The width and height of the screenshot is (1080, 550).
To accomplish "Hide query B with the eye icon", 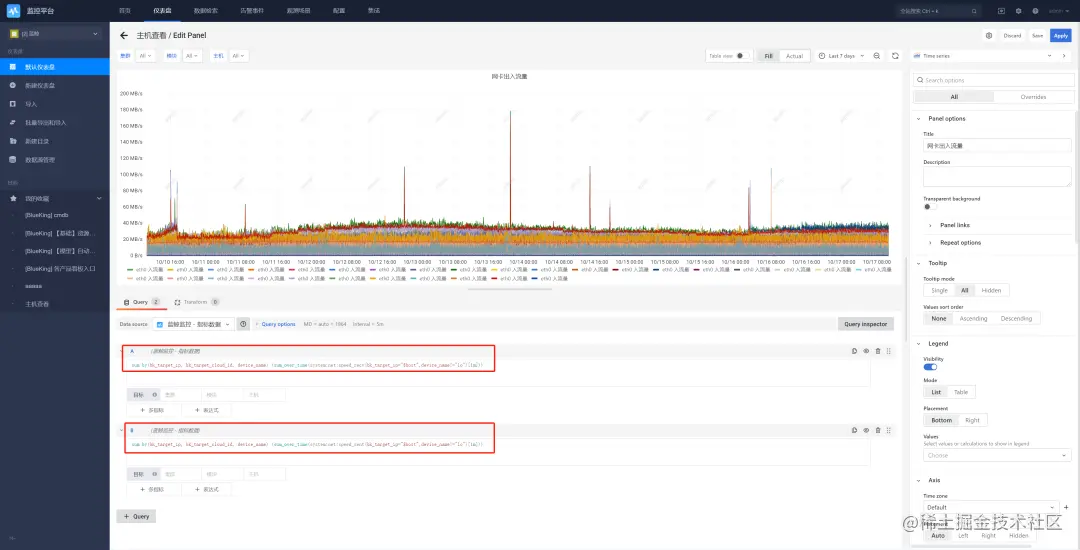I will [866, 430].
